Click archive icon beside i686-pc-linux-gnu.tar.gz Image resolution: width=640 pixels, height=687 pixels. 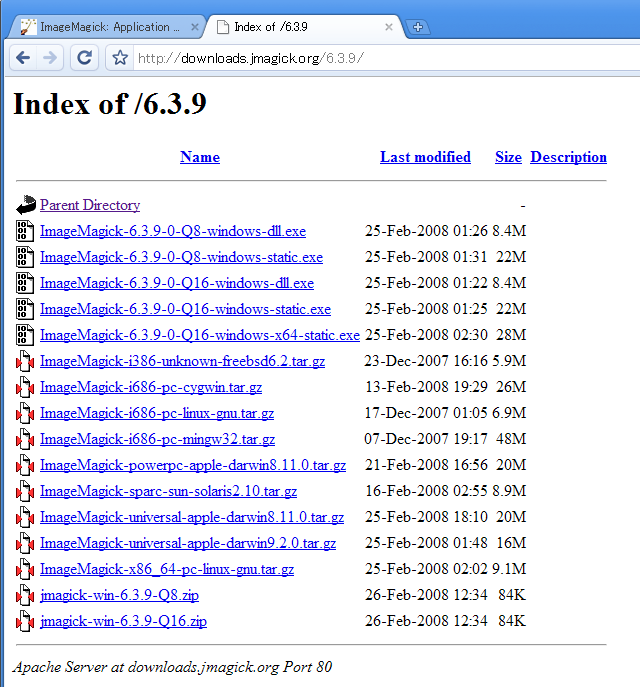[x=25, y=413]
